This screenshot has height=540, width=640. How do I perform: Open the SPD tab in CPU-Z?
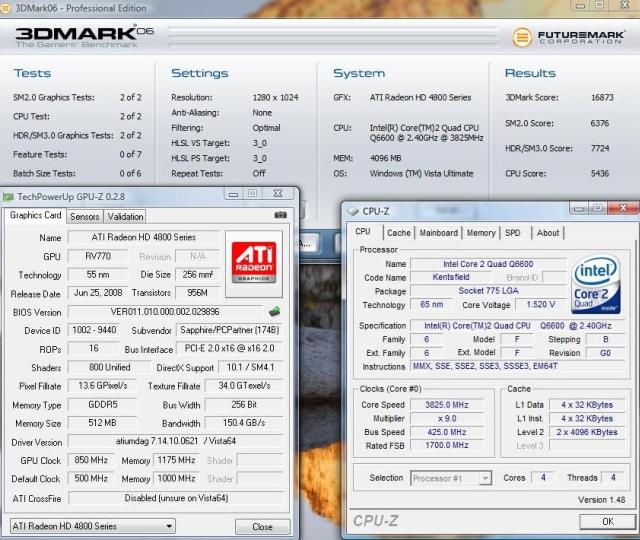pyautogui.click(x=513, y=233)
